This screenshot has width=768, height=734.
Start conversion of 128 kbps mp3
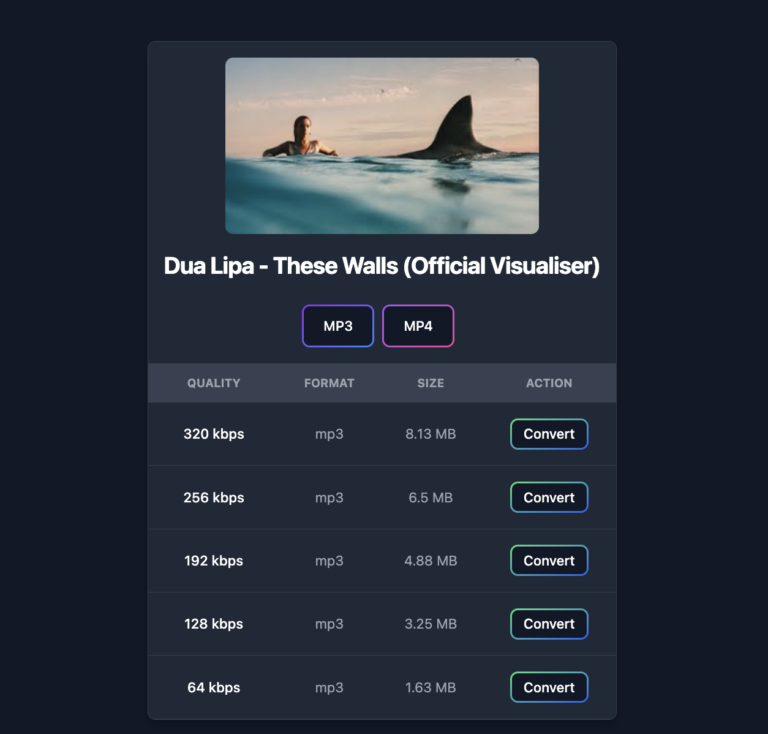(549, 624)
